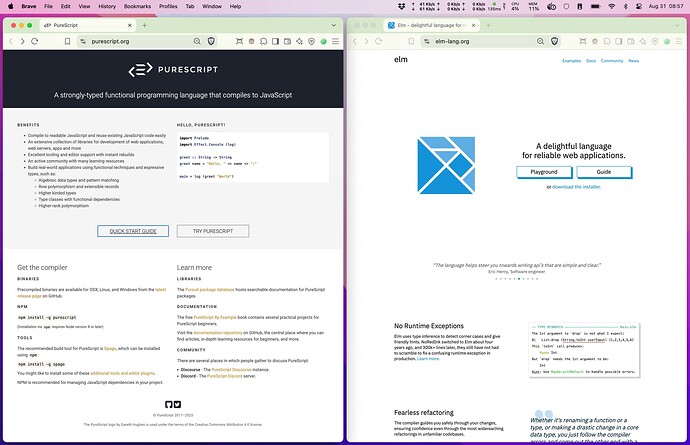Open the Brave main menu in the PureScript window
Image resolution: width=690 pixels, height=445 pixels.
[x=335, y=41]
